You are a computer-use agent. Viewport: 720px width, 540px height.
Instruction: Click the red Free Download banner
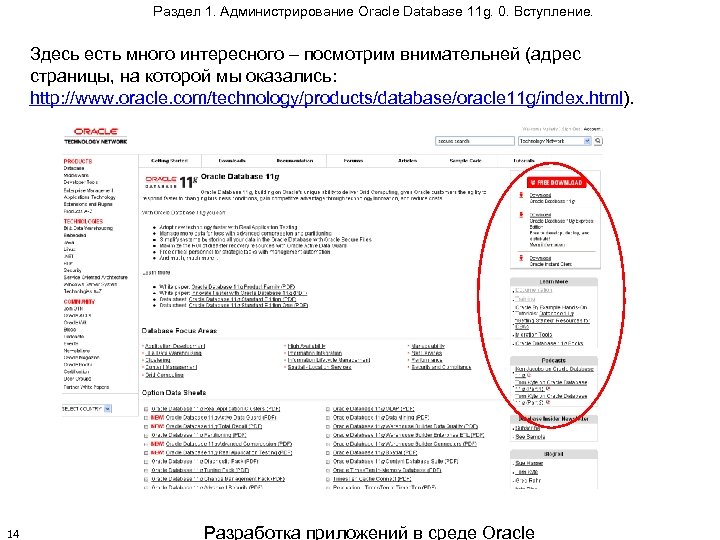click(556, 182)
